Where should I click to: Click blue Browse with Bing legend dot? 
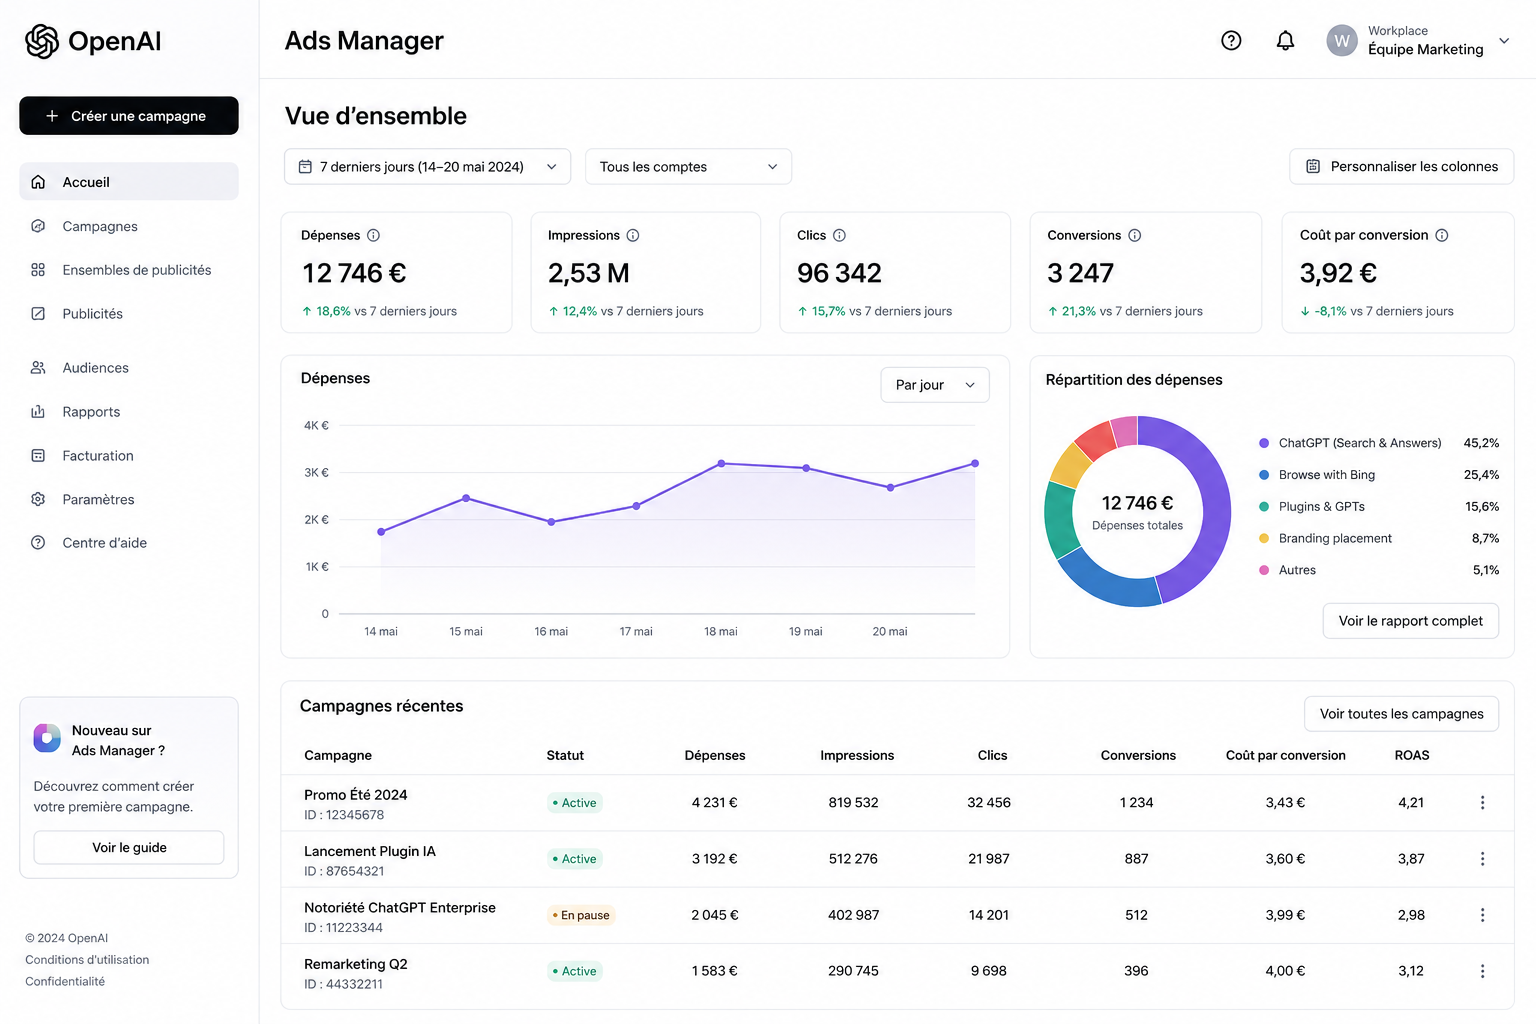[x=1264, y=475]
